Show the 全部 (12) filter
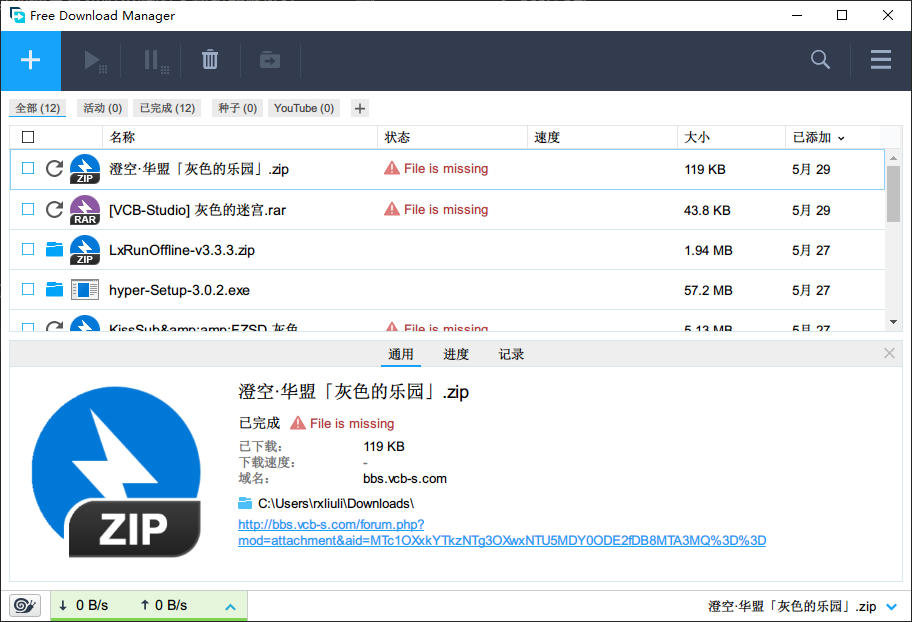The width and height of the screenshot is (912, 622). coord(38,108)
